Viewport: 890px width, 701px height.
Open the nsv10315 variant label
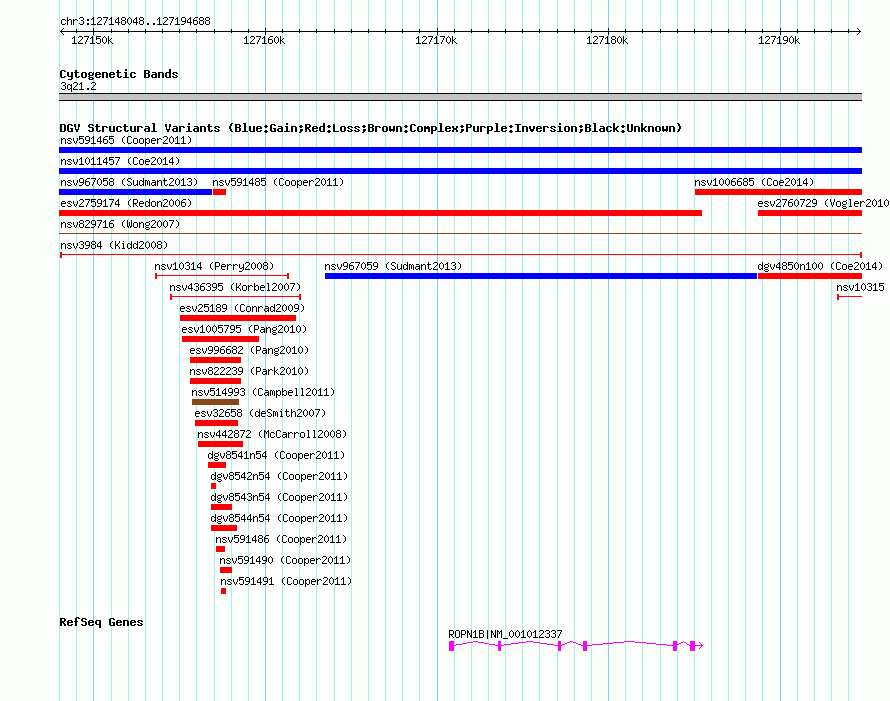click(860, 287)
